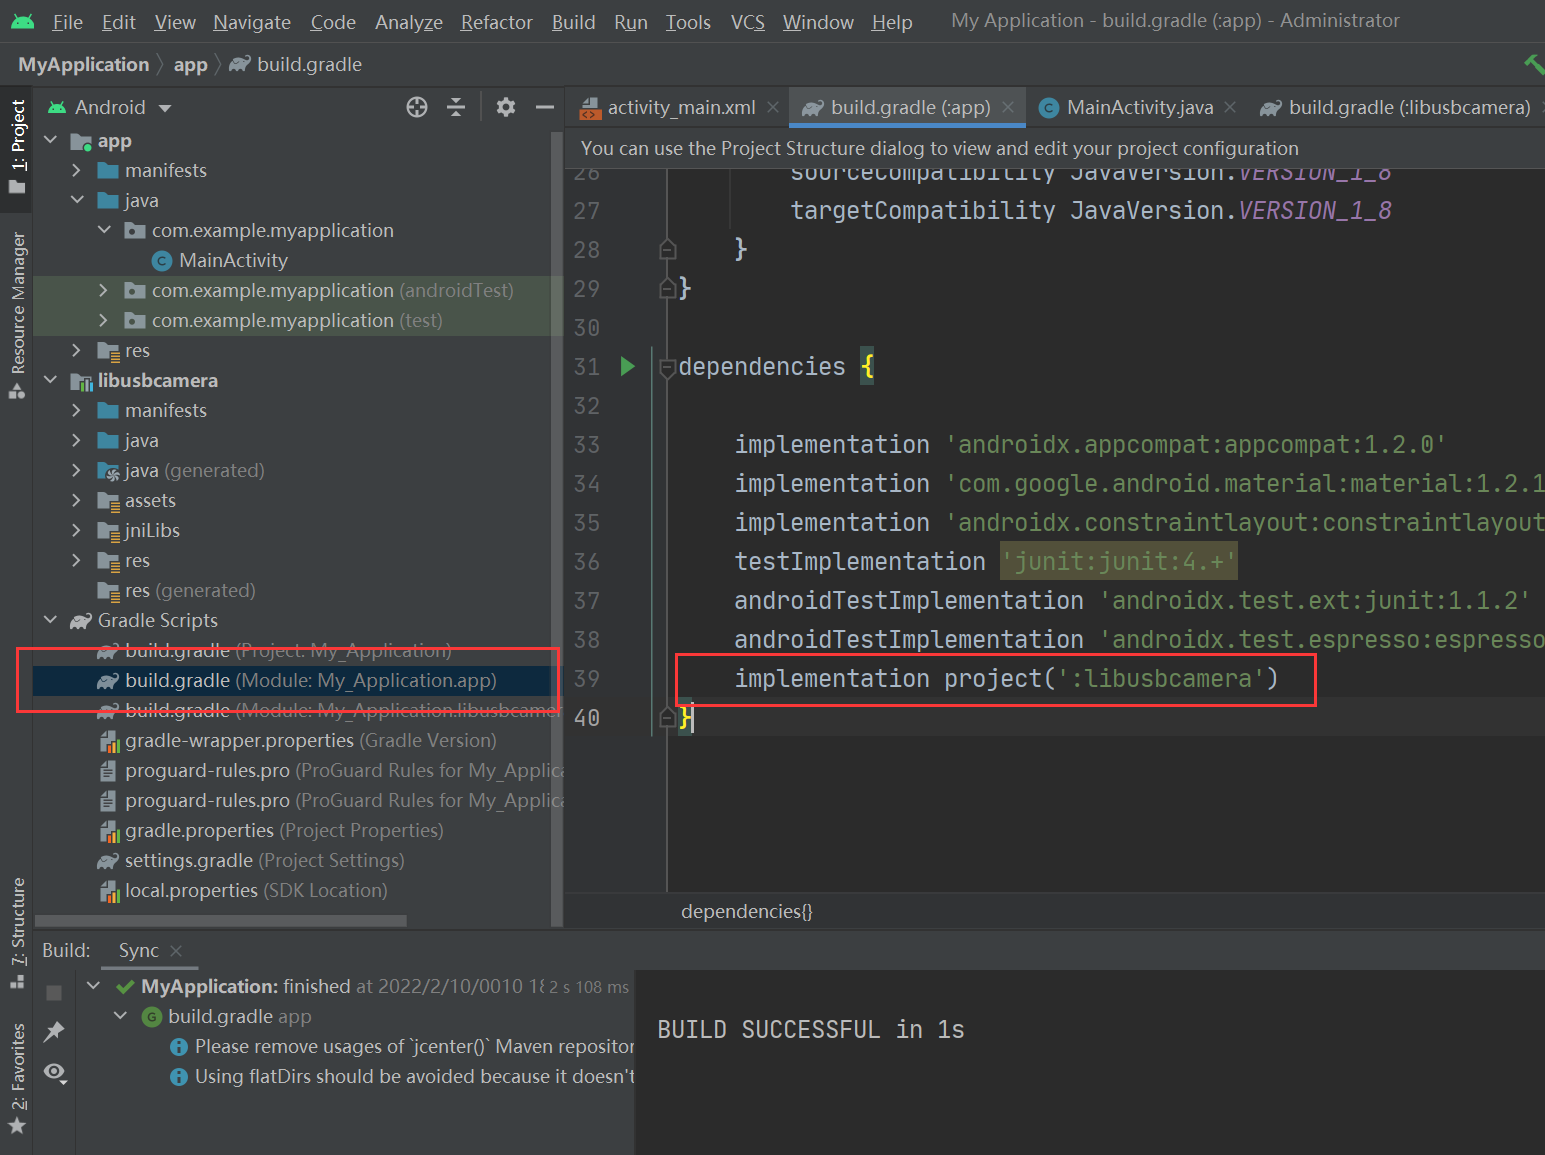Open the Help menu

tap(892, 22)
